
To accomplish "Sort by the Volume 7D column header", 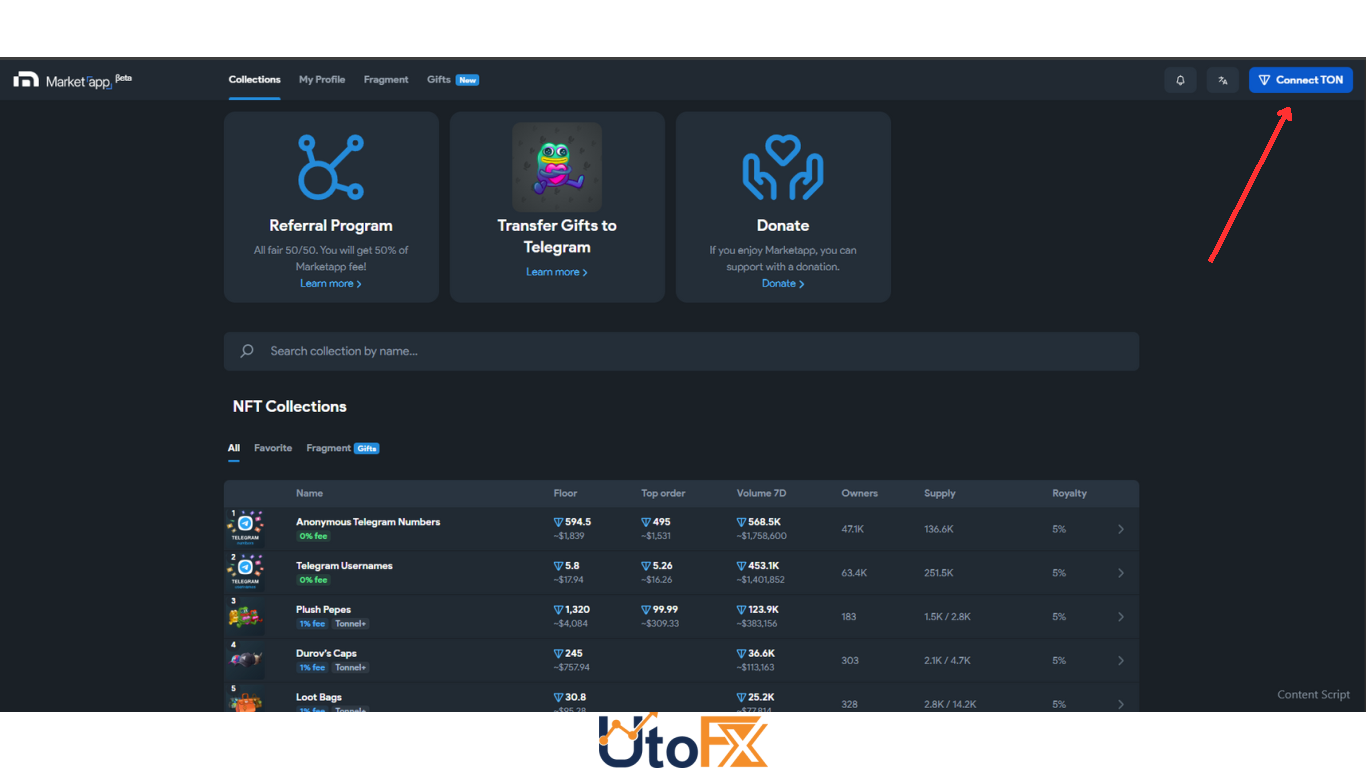I will pyautogui.click(x=761, y=493).
